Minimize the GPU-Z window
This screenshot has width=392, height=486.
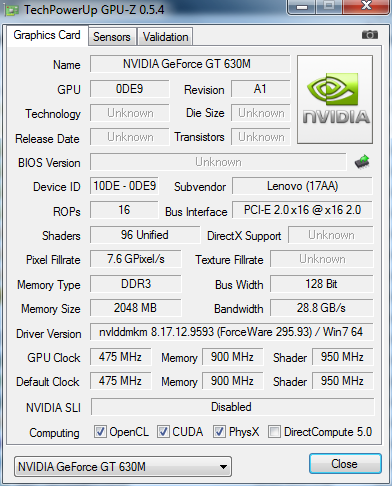302,7
